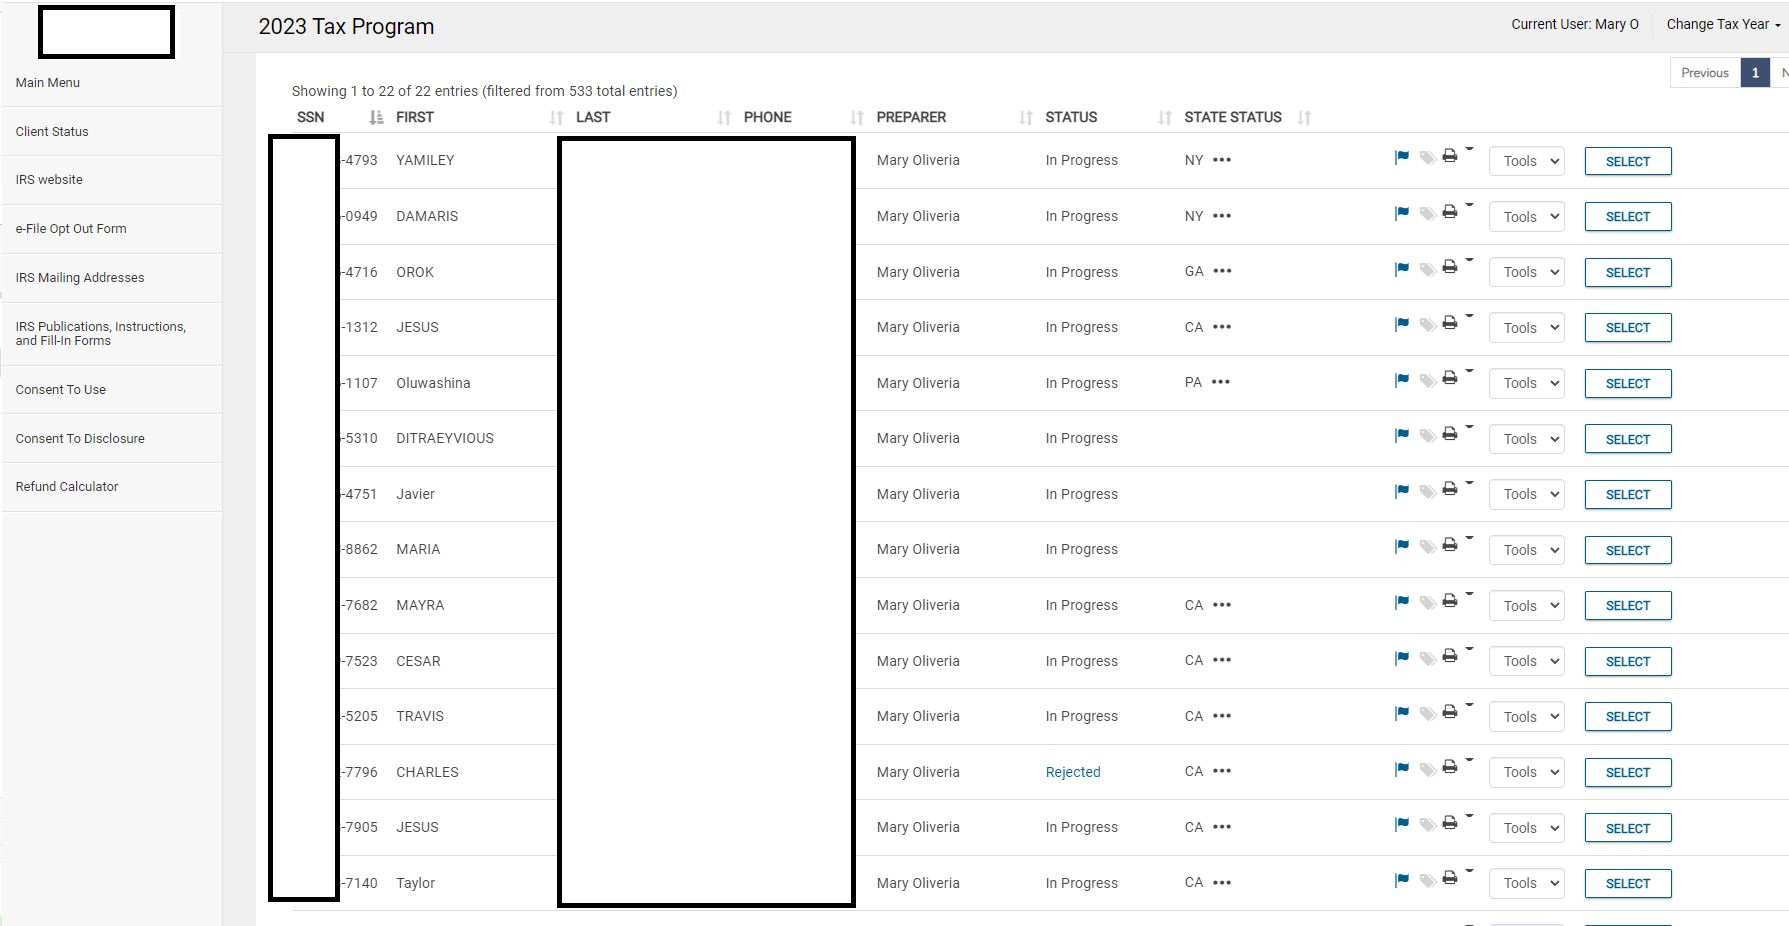The height and width of the screenshot is (926, 1789).
Task: Expand the Tools dropdown in OROK's row
Action: [1527, 272]
